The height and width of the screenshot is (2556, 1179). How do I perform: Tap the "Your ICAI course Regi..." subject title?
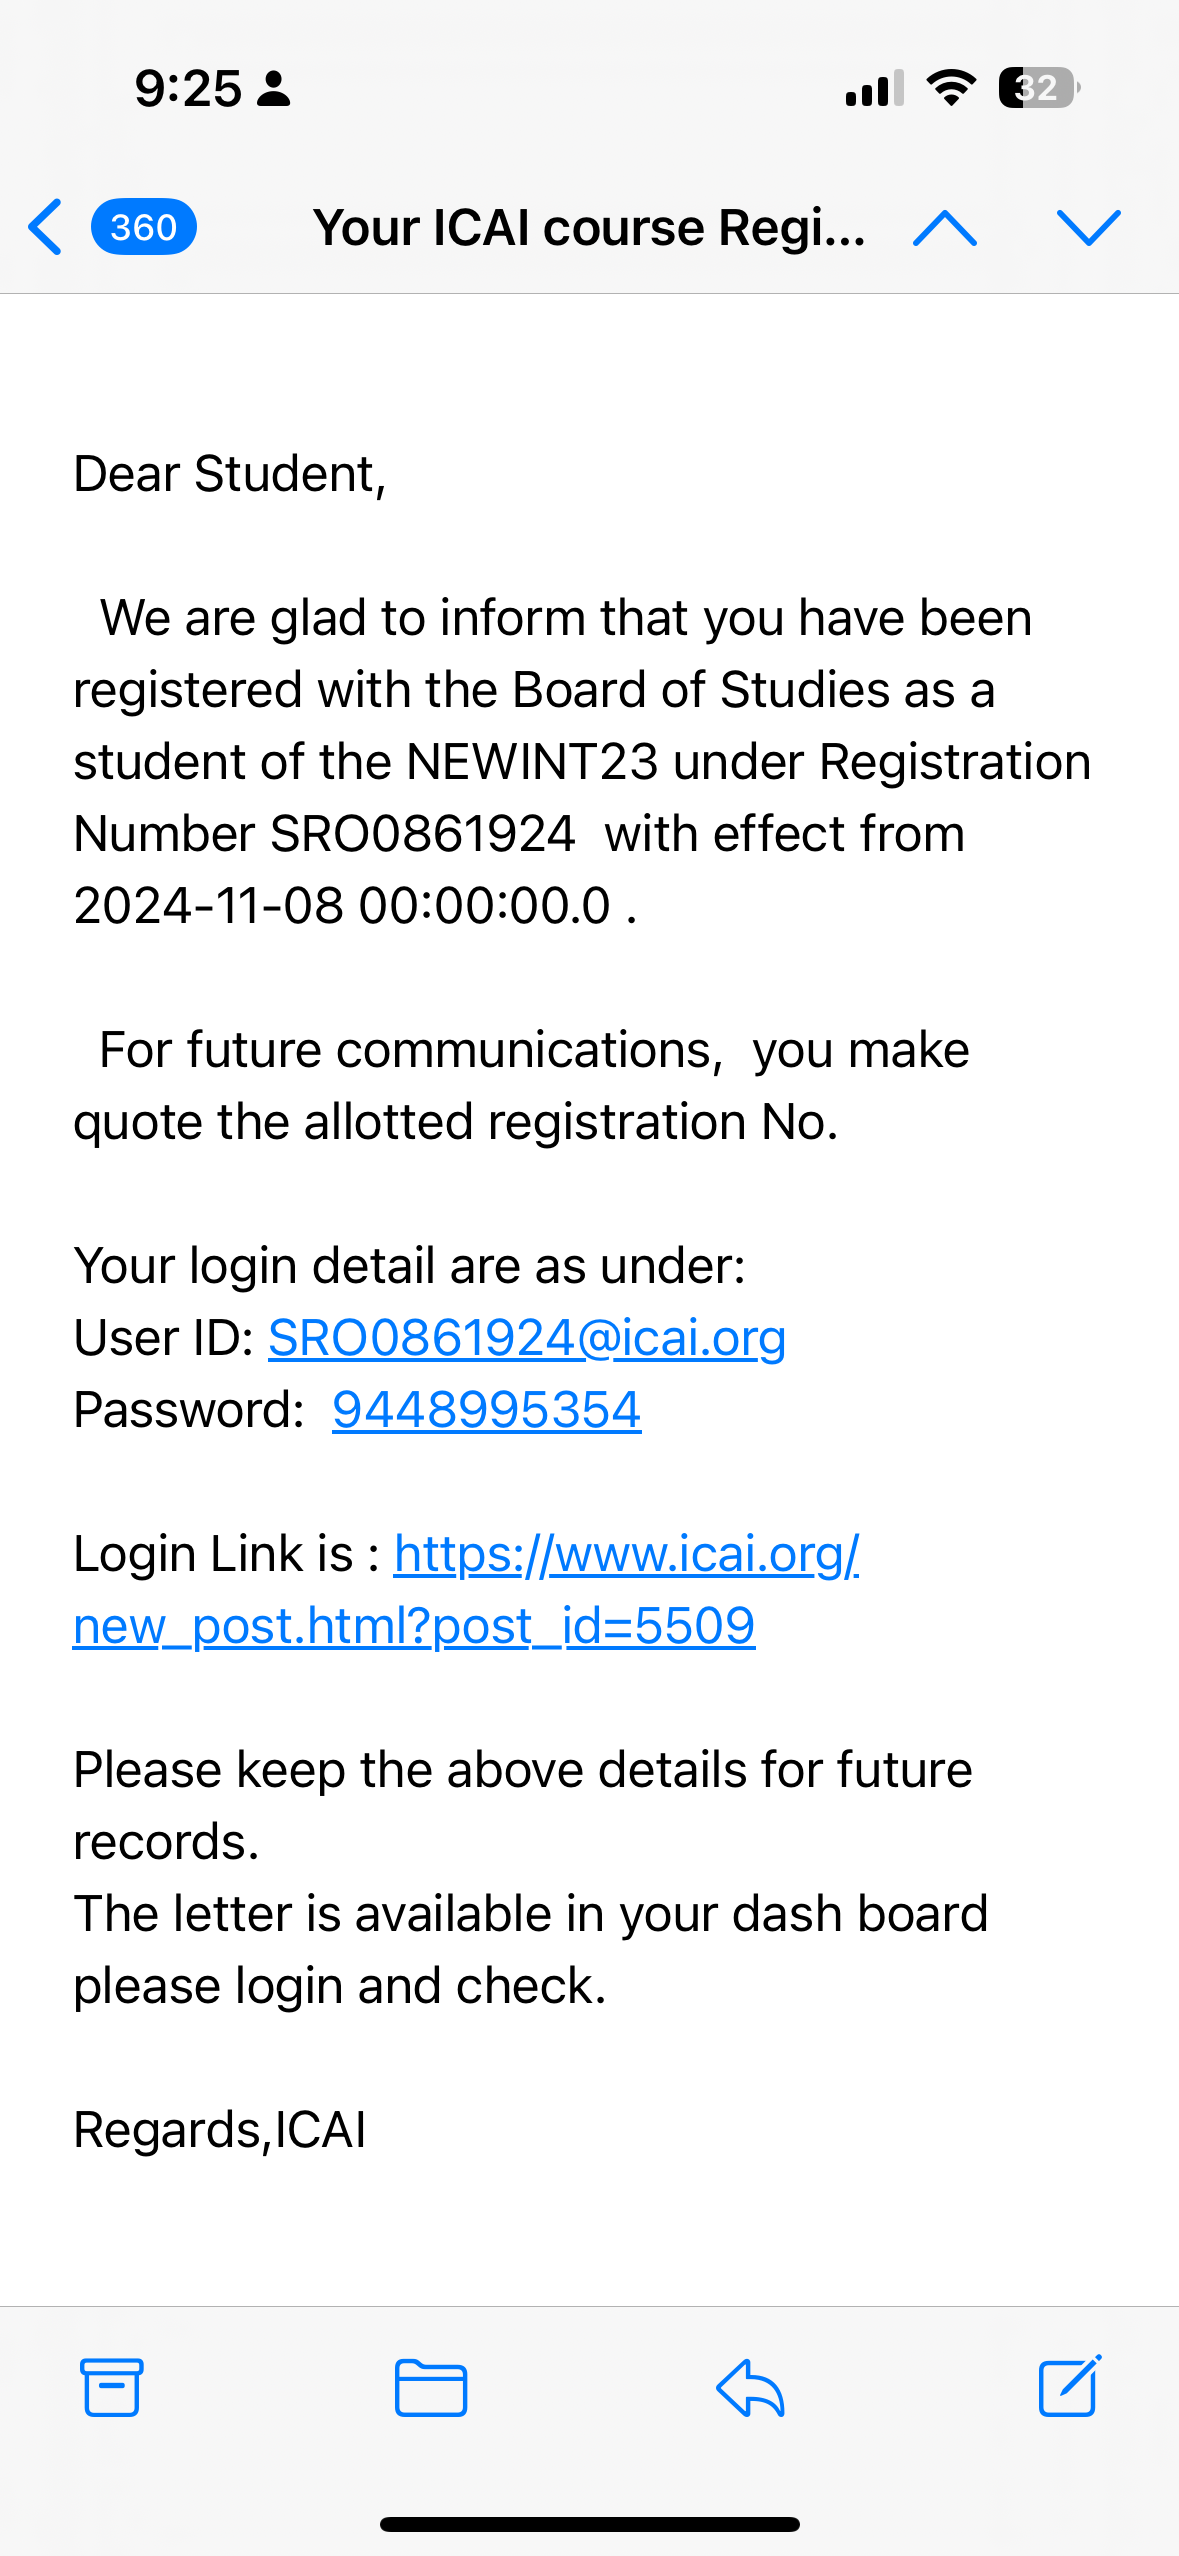pos(589,228)
